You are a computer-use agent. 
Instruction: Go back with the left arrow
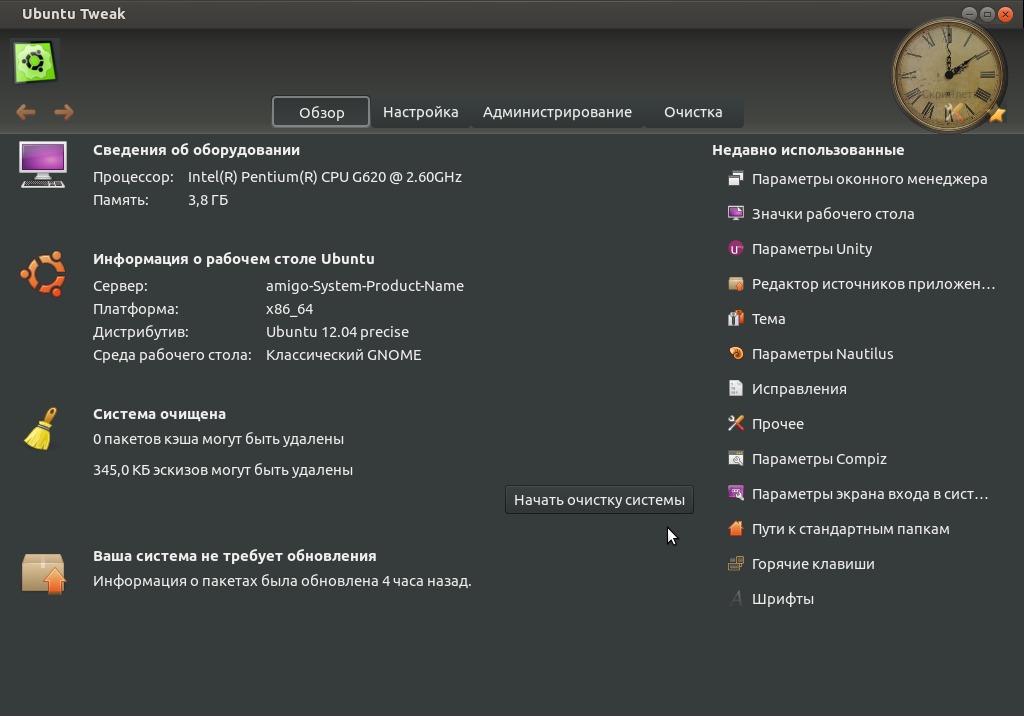click(x=26, y=112)
